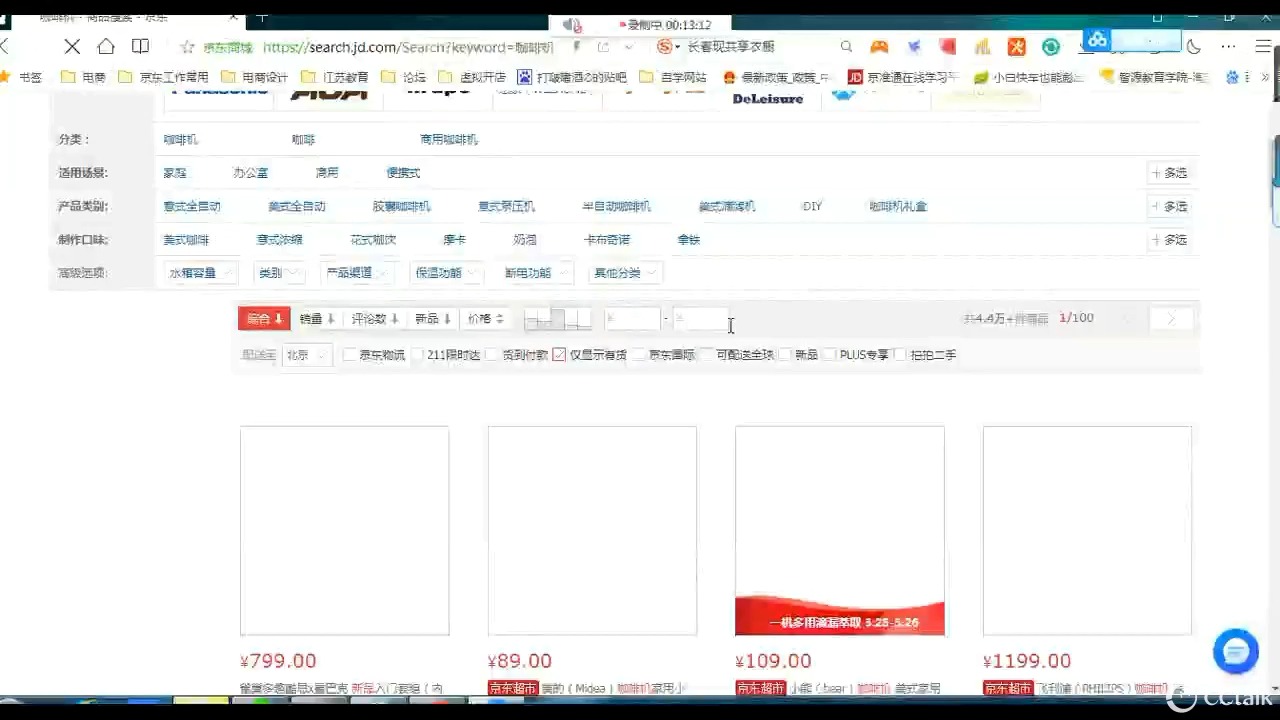The width and height of the screenshot is (1280, 720).
Task: Click the magnifier search icon in toolbar
Action: click(846, 47)
